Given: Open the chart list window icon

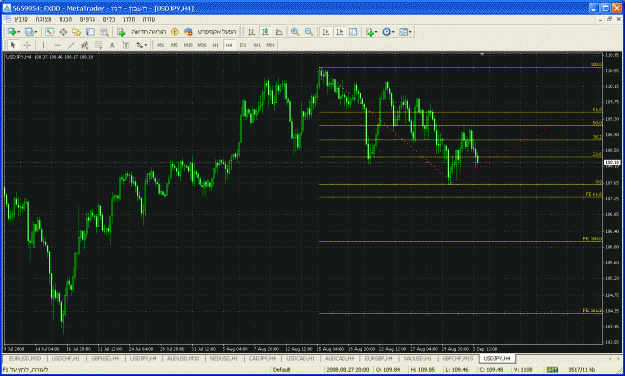Looking at the screenshot, I should (353, 32).
